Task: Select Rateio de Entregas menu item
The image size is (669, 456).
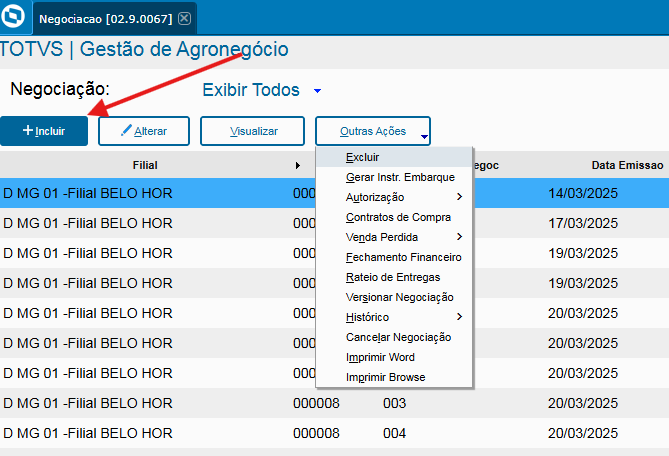Action: [394, 278]
